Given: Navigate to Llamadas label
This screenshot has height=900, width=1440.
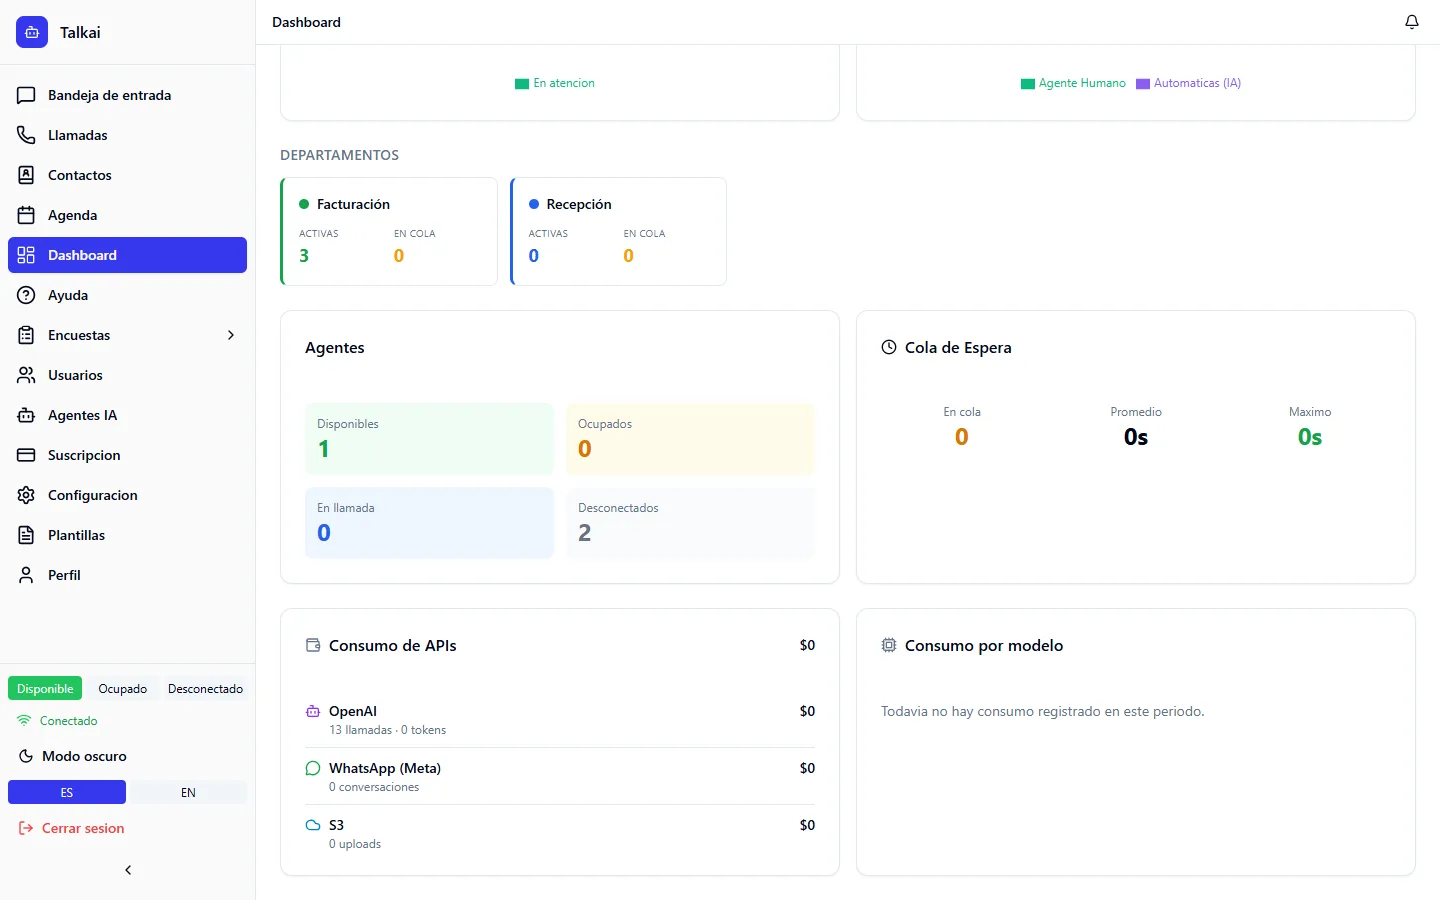Looking at the screenshot, I should pos(78,135).
